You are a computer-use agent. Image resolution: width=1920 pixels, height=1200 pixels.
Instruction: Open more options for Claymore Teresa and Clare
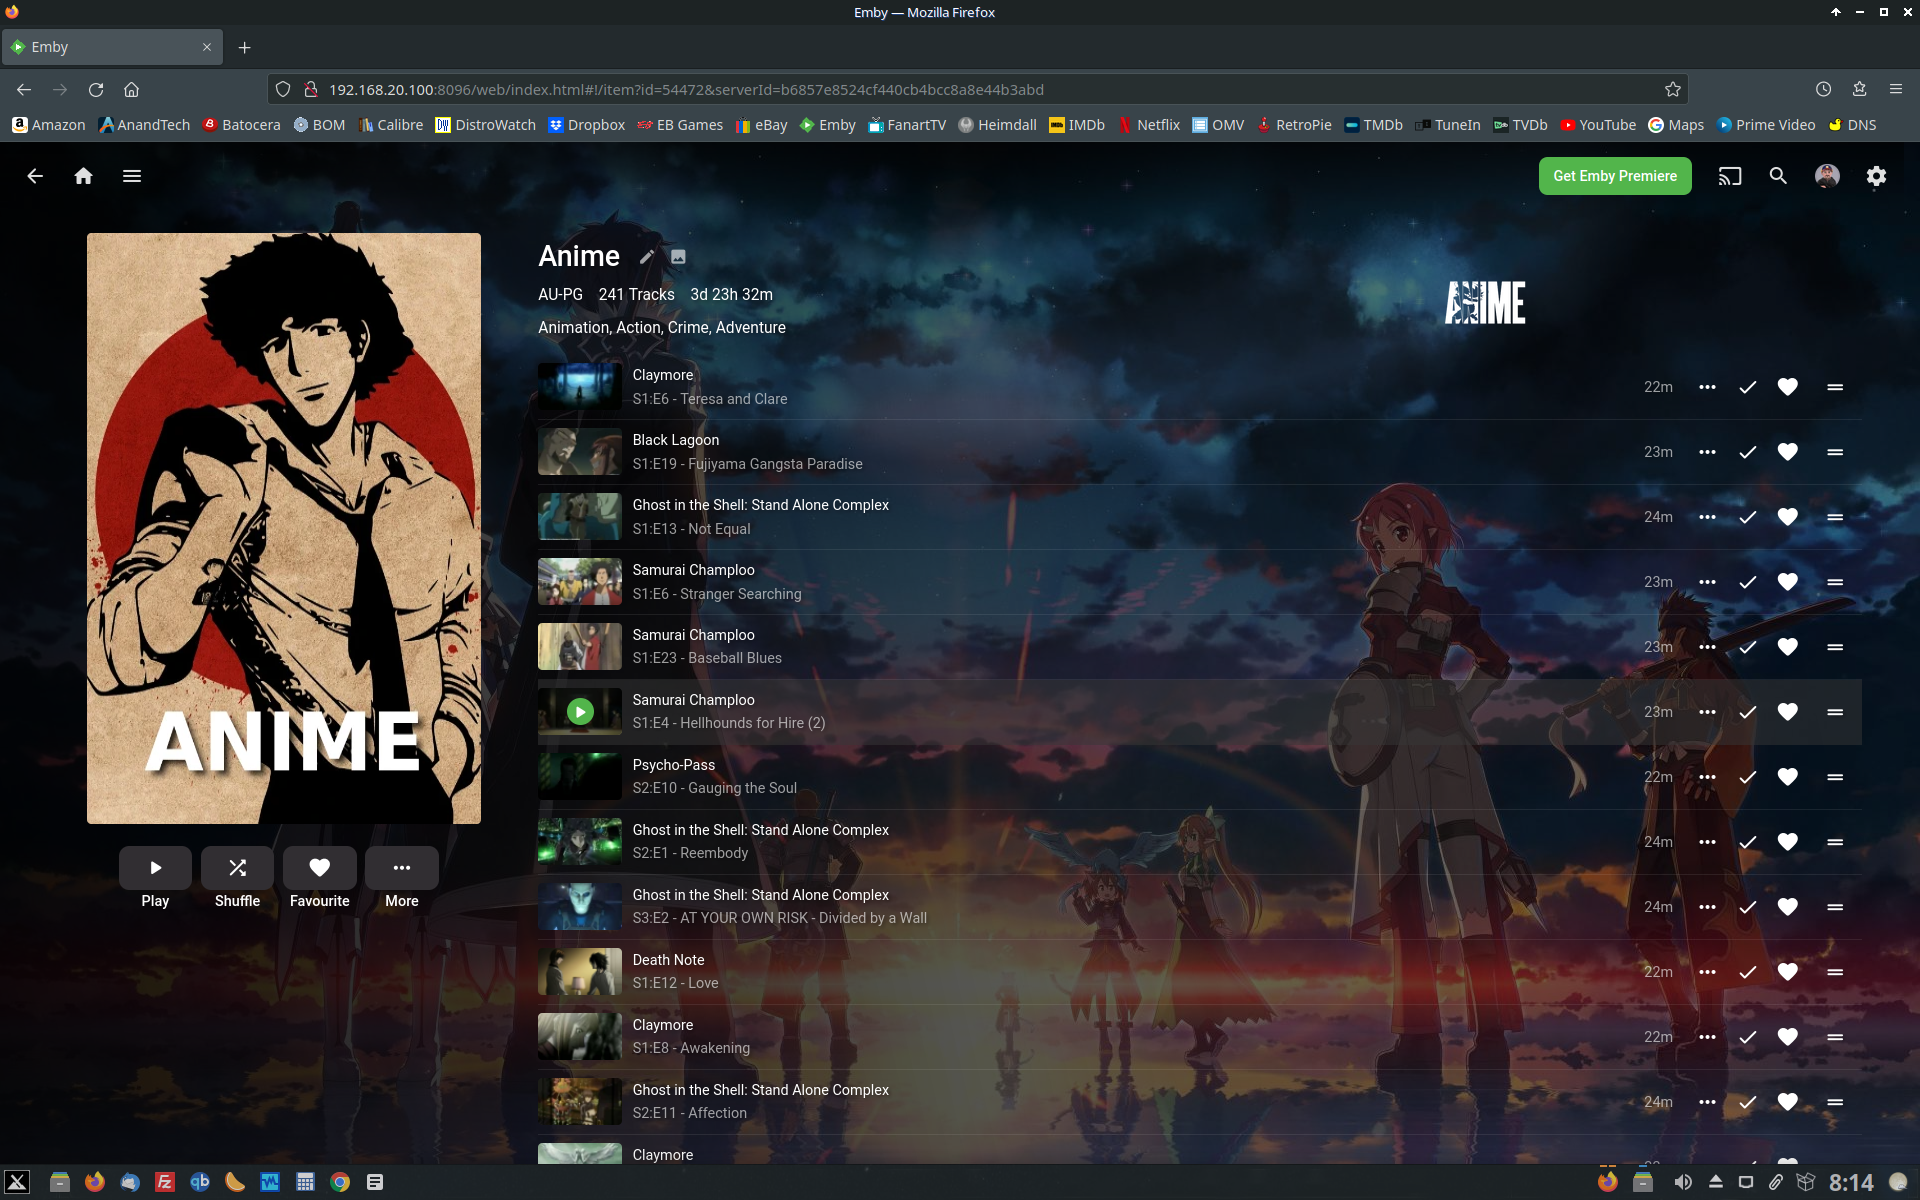[1707, 387]
